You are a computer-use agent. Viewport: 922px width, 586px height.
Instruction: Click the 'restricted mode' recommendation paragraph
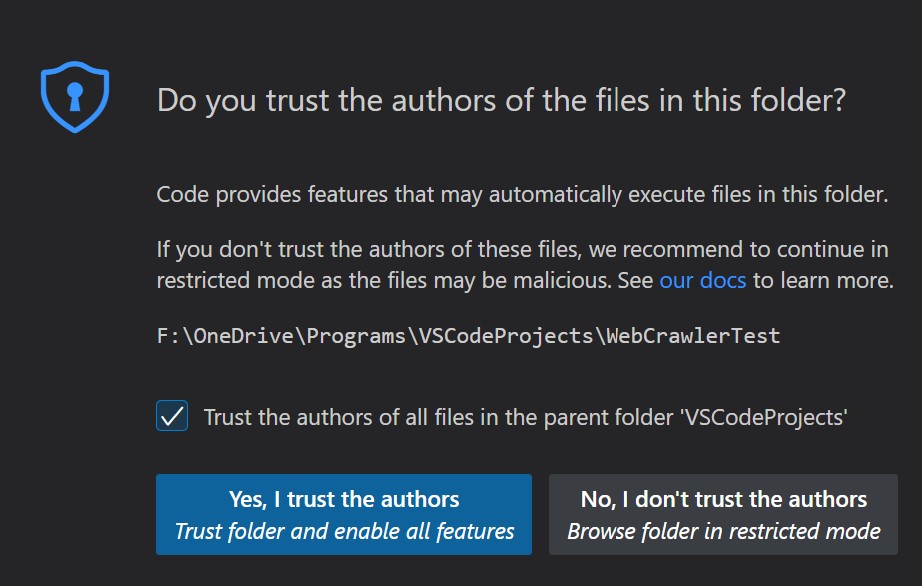[525, 265]
